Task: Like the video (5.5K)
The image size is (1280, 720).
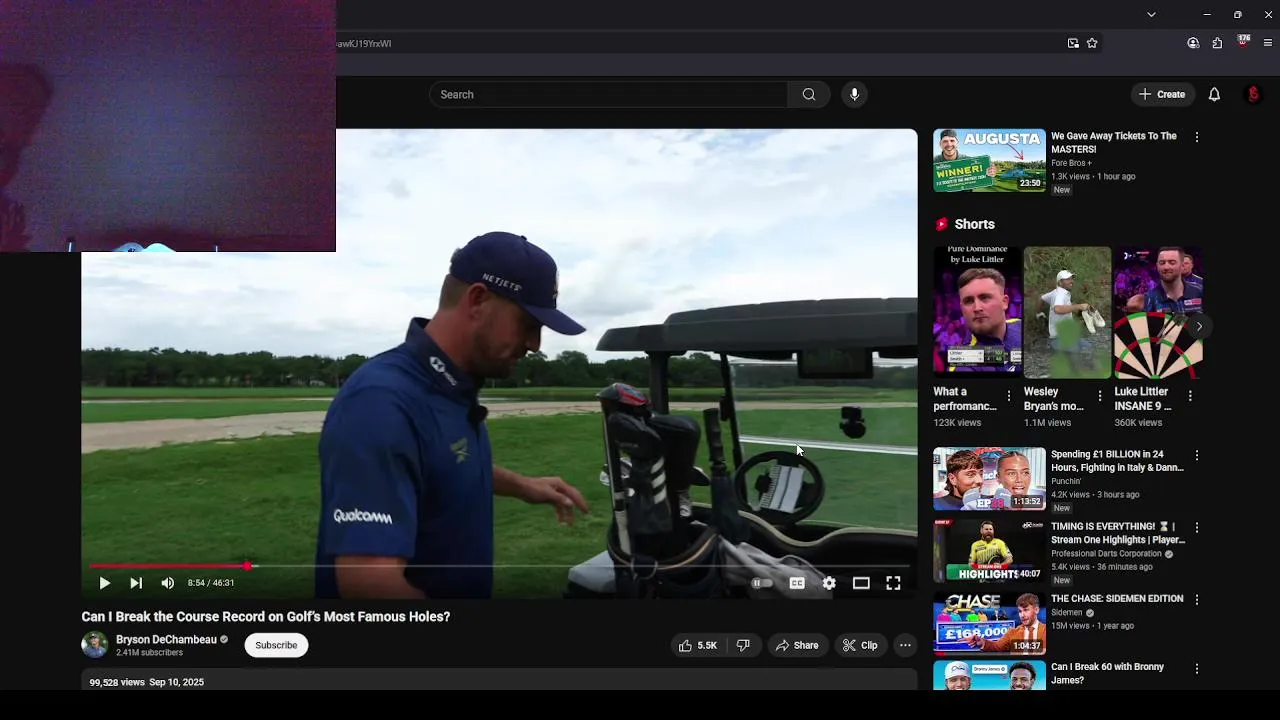Action: 698,645
